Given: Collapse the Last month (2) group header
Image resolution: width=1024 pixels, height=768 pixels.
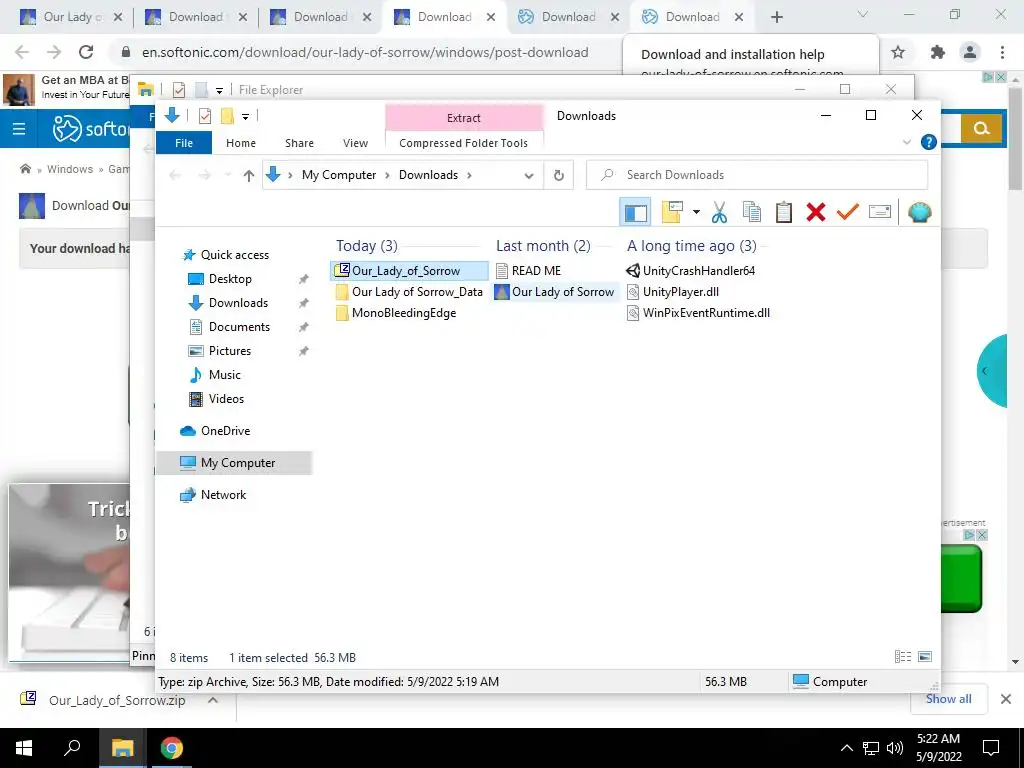Looking at the screenshot, I should tap(543, 246).
